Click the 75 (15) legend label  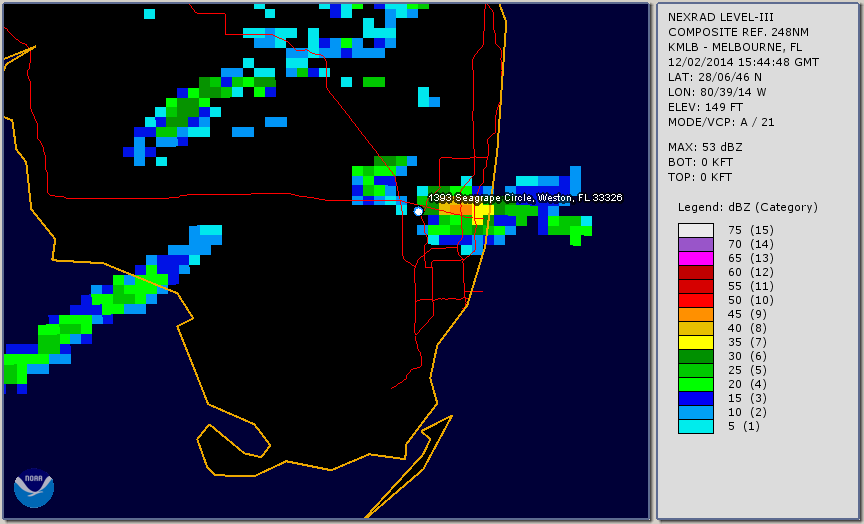pyautogui.click(x=750, y=230)
